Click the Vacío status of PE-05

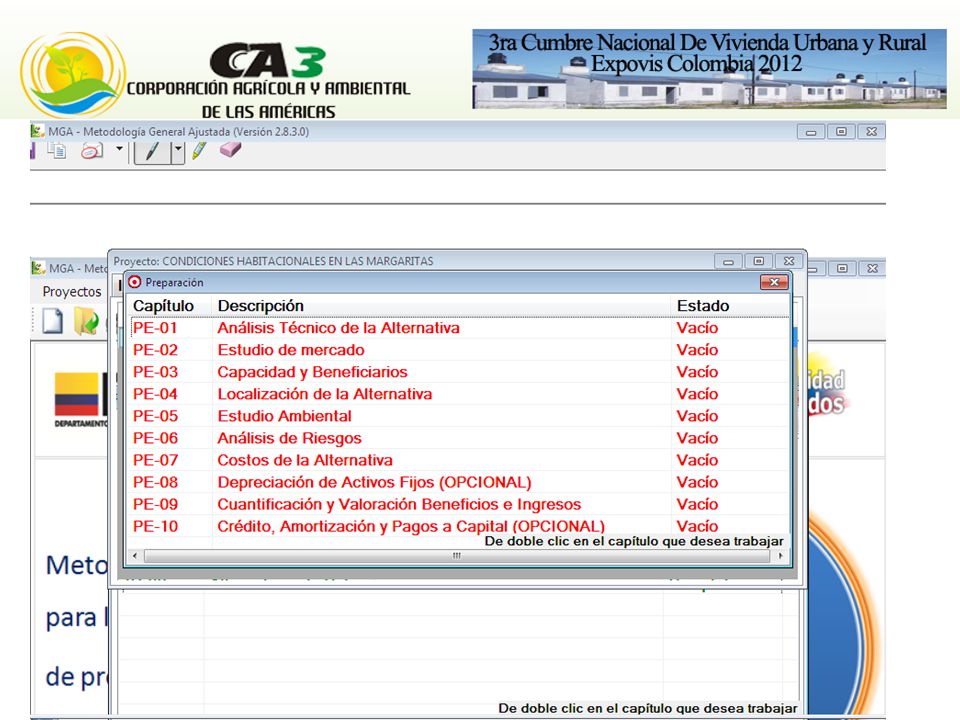[697, 416]
